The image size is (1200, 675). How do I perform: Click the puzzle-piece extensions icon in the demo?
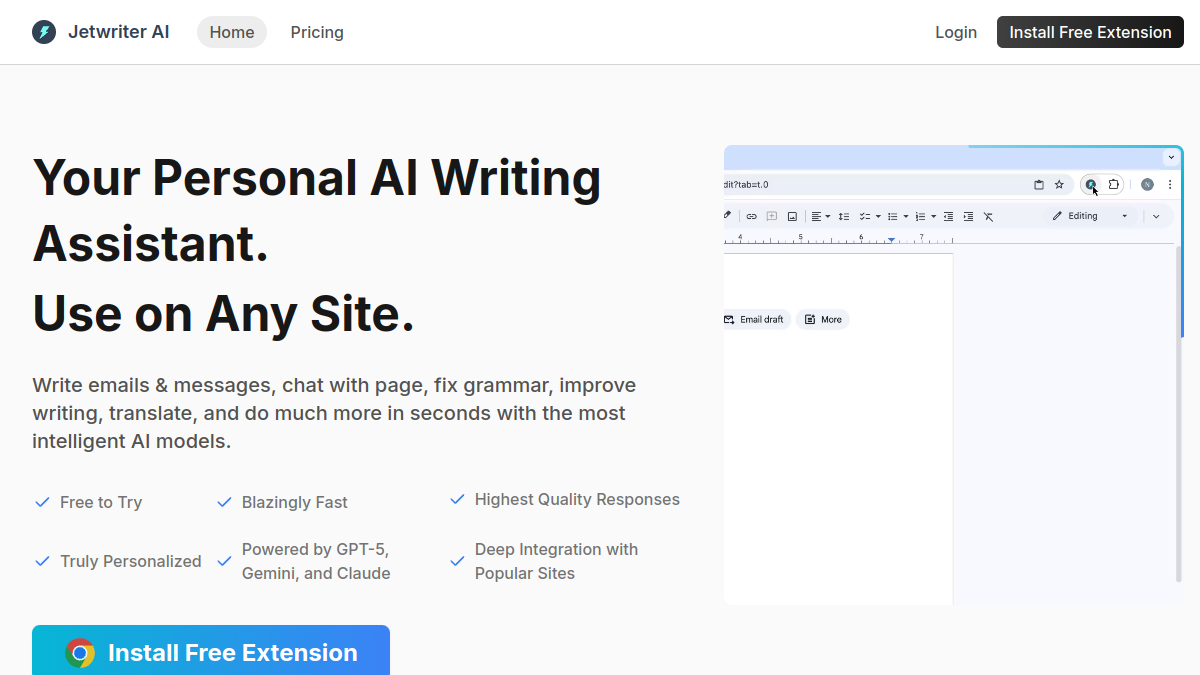[1113, 184]
